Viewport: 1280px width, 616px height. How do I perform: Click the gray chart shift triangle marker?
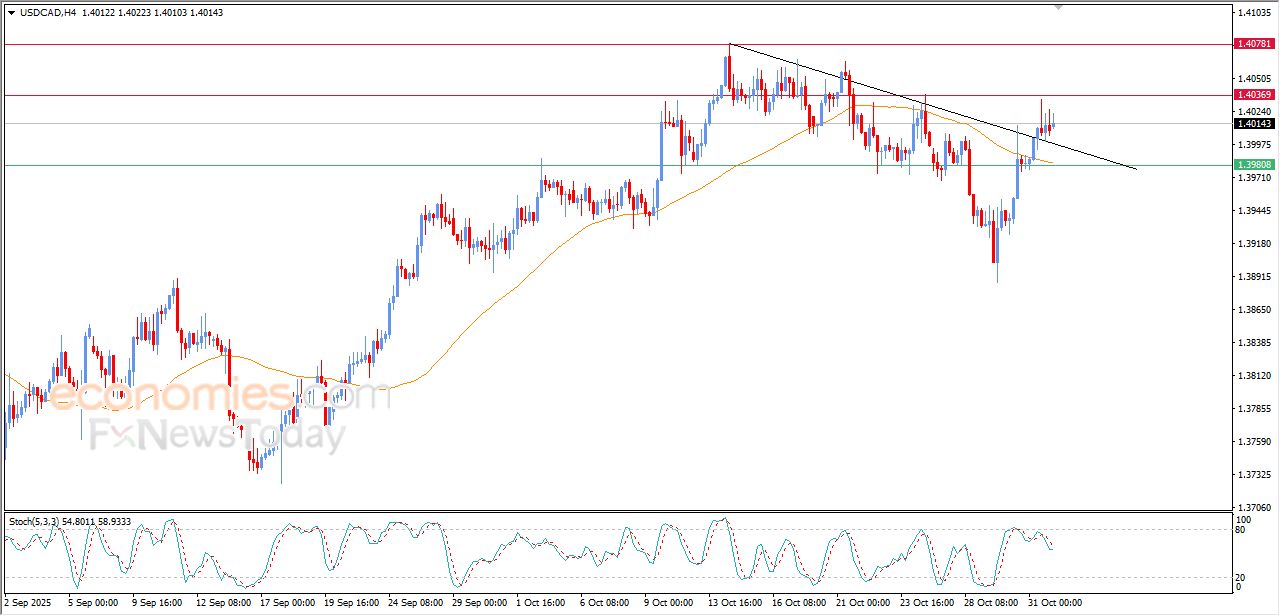click(1058, 8)
